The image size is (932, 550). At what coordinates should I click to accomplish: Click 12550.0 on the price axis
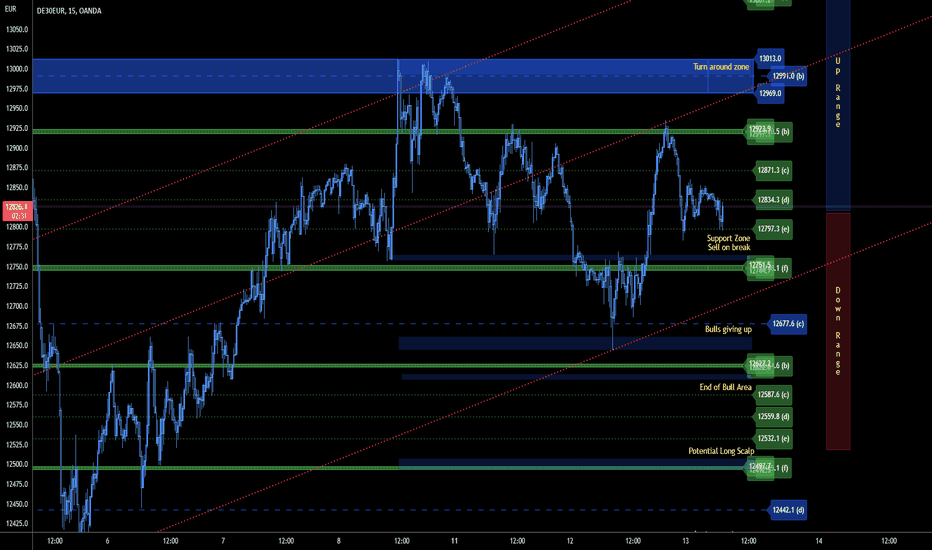[17, 425]
